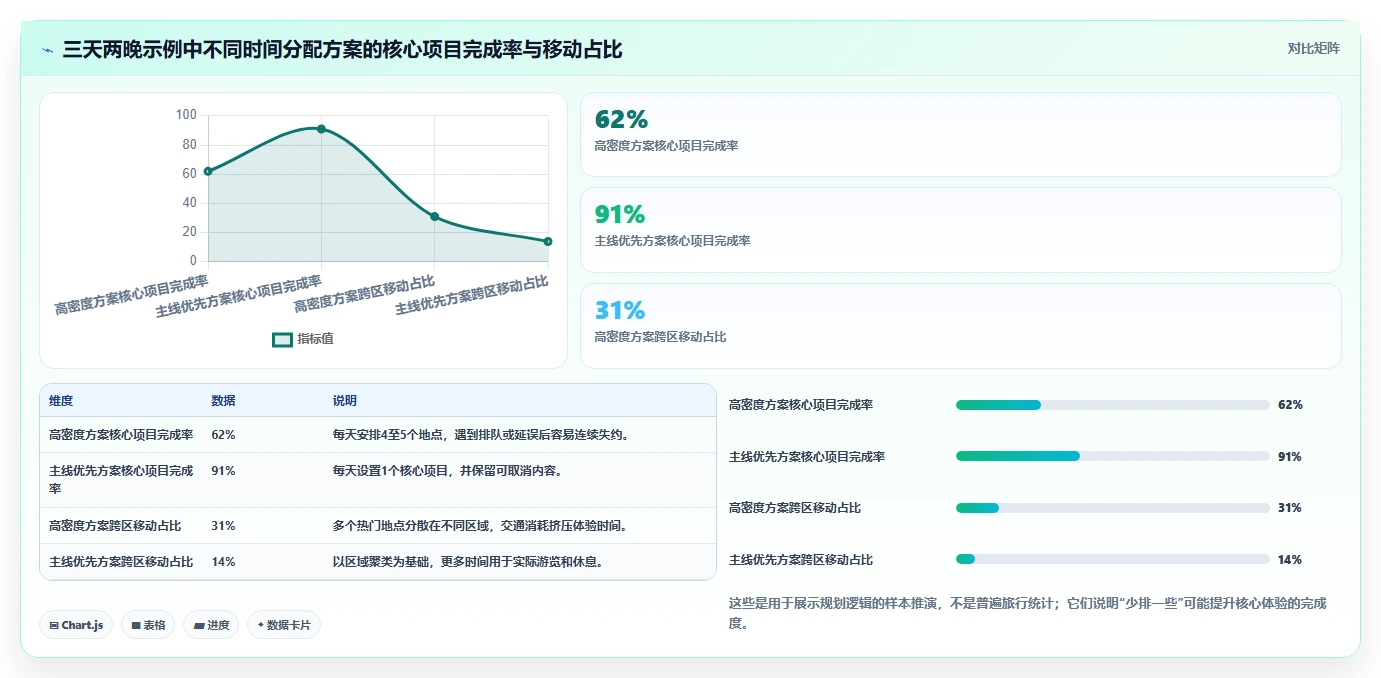Click the 31% data card
The image size is (1381, 678).
tap(960, 326)
